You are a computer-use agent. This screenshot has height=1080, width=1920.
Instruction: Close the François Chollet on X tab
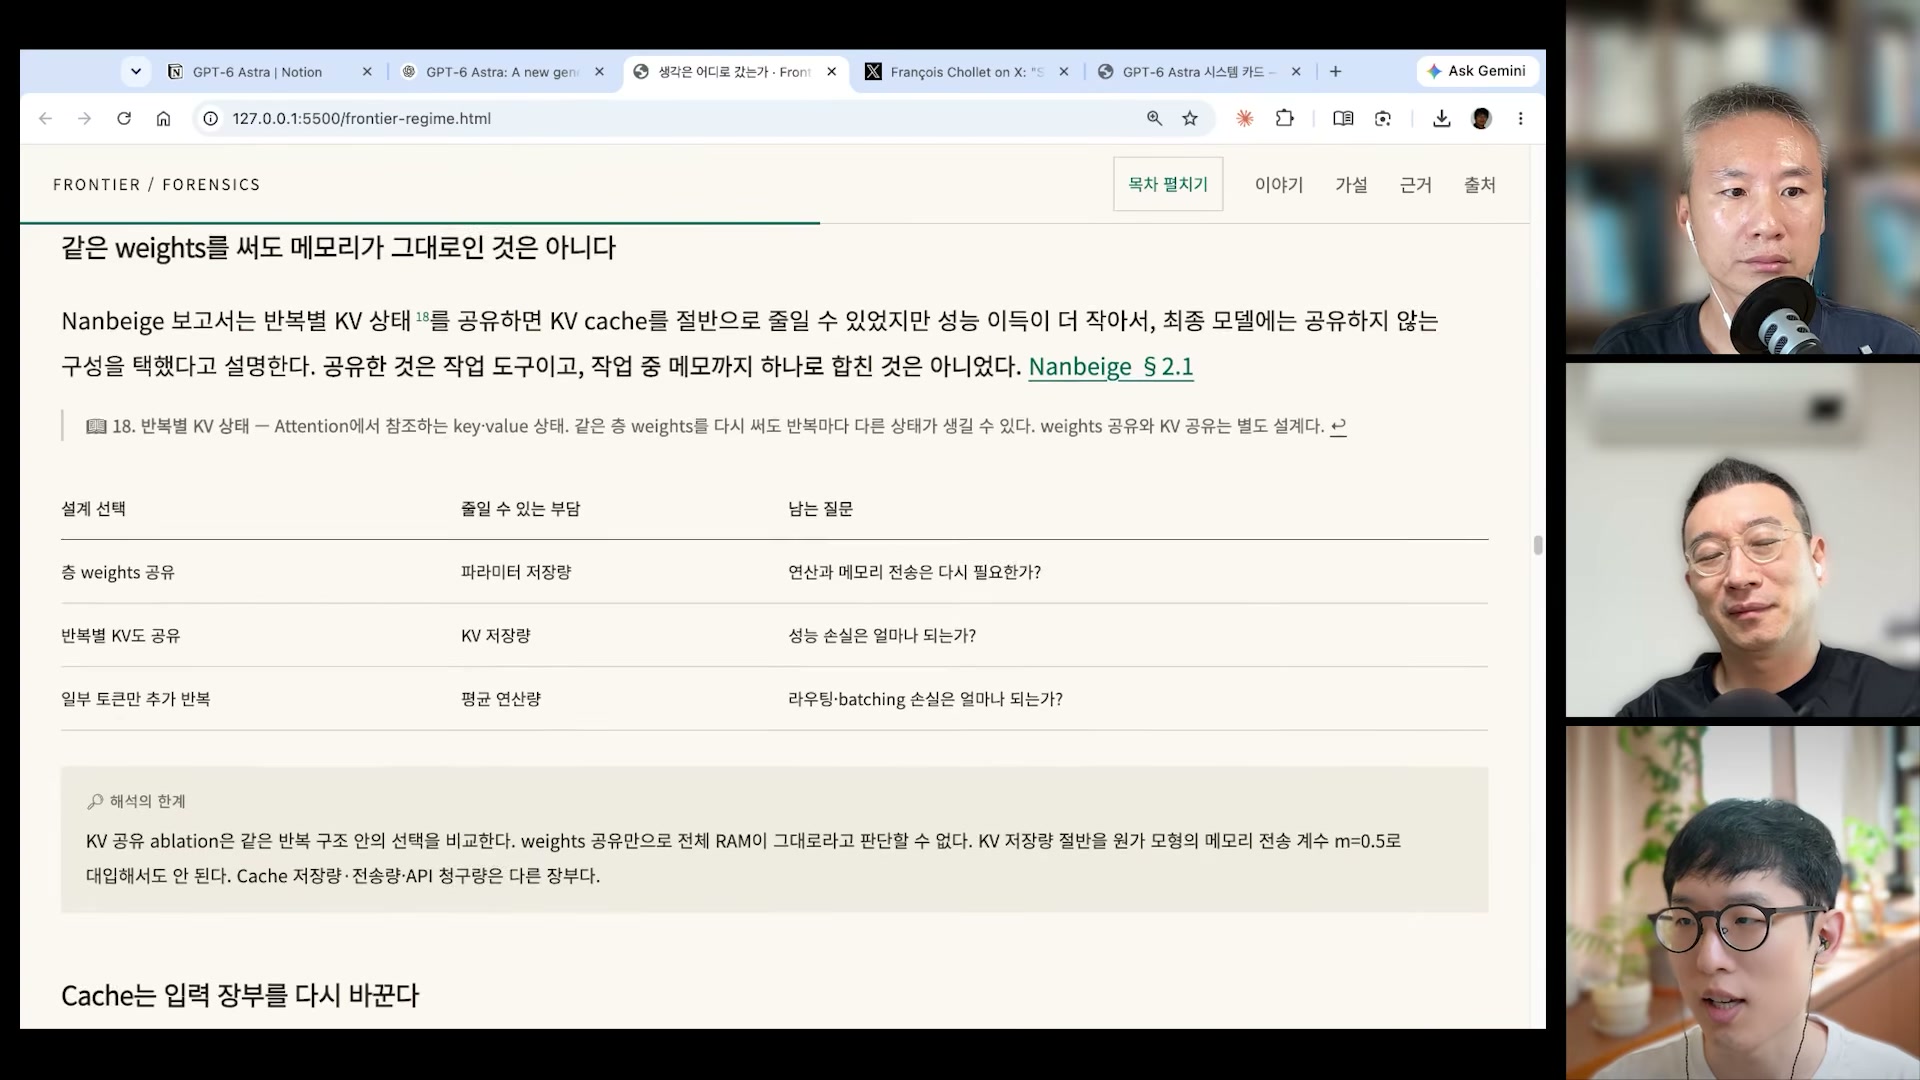click(1064, 72)
